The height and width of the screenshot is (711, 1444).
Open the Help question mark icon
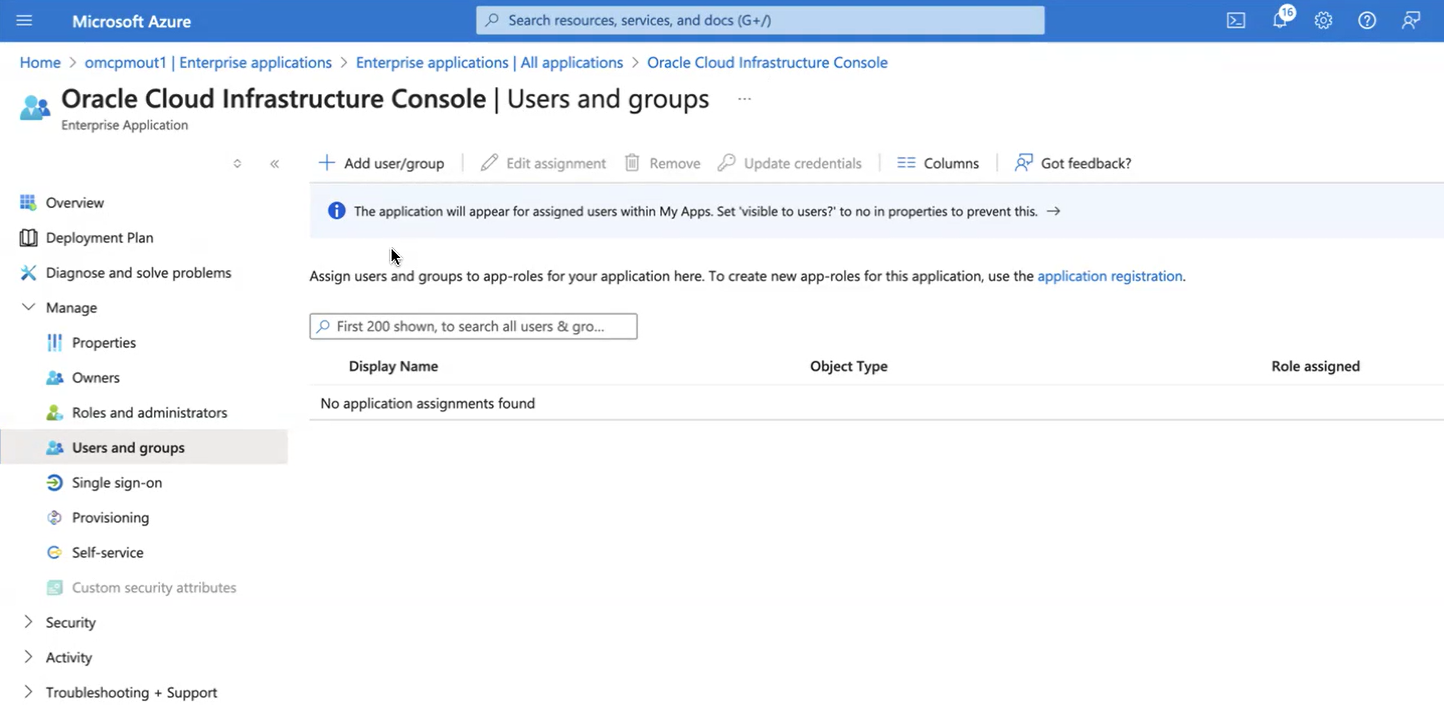tap(1367, 20)
